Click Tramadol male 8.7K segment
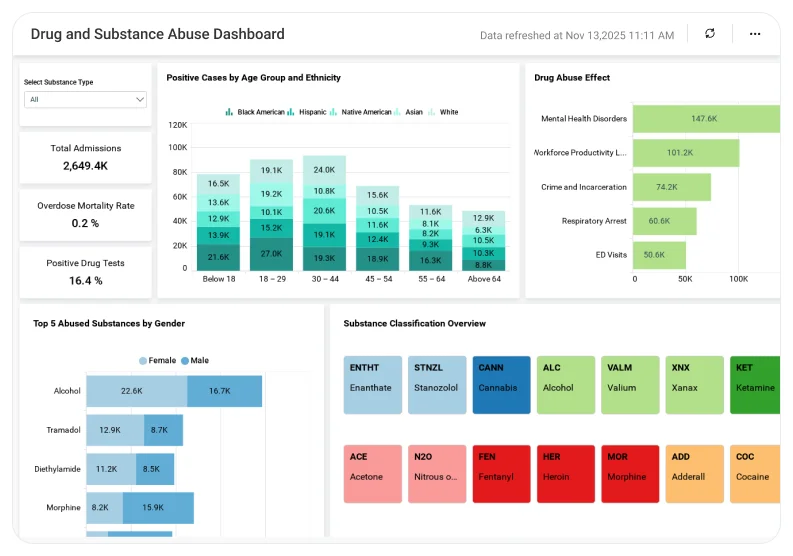The width and height of the screenshot is (793, 556). click(163, 430)
